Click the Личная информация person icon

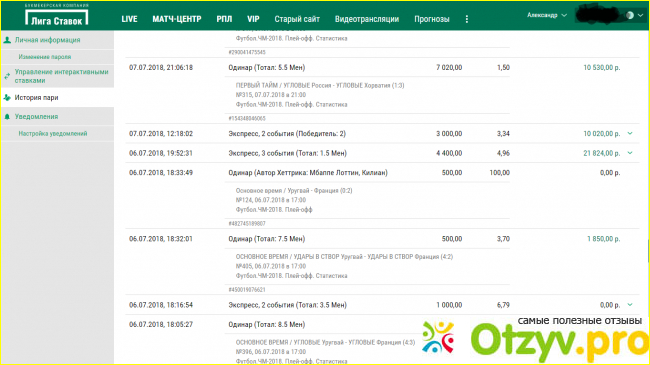point(7,40)
